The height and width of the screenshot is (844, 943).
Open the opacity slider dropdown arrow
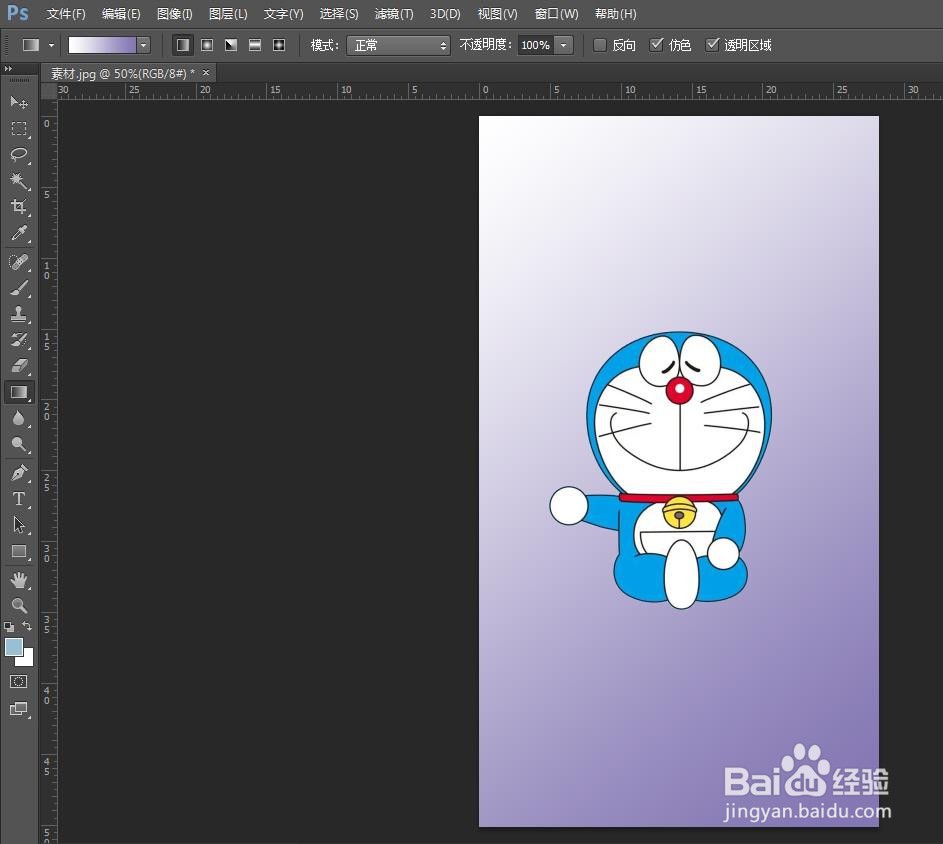pos(564,45)
